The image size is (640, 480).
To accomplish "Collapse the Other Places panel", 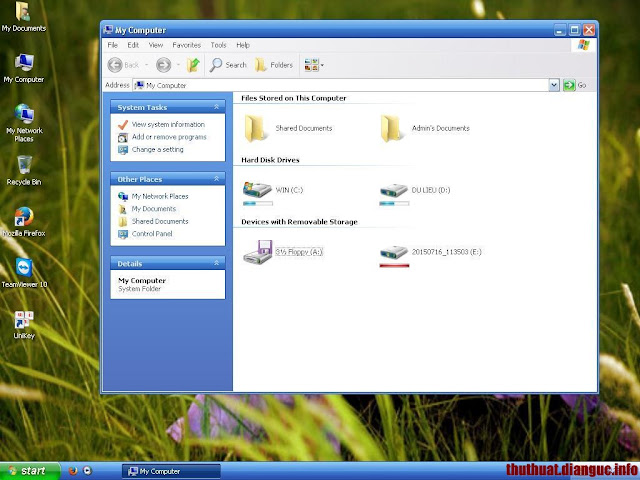I will [216, 179].
